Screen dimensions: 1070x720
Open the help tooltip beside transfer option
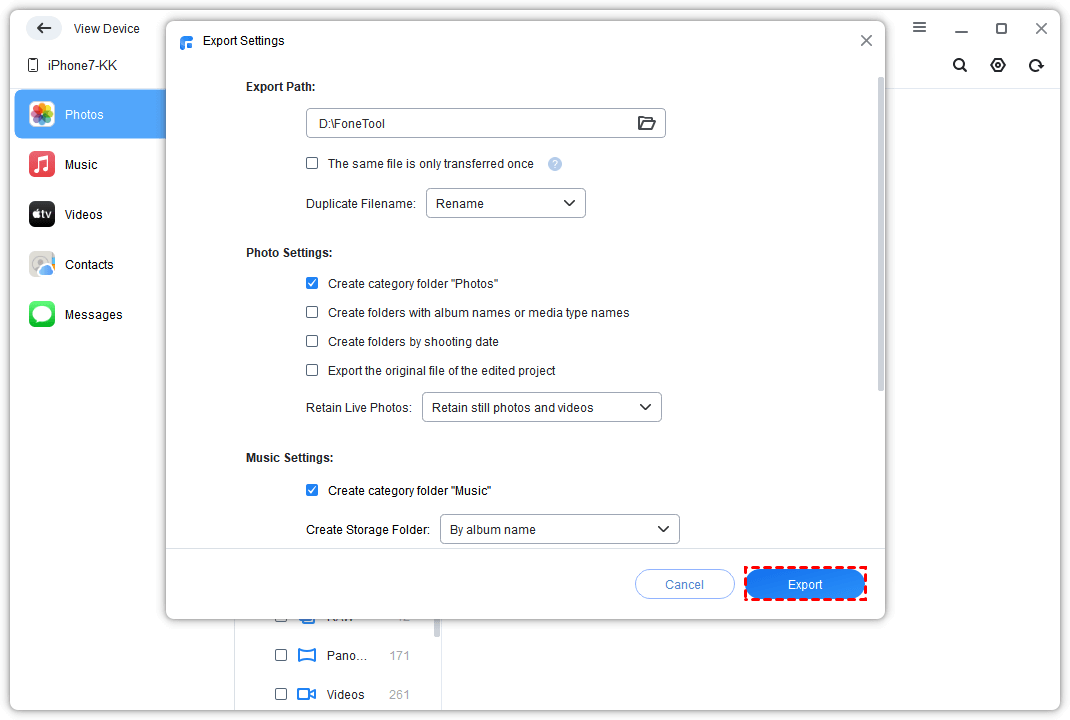pyautogui.click(x=554, y=163)
